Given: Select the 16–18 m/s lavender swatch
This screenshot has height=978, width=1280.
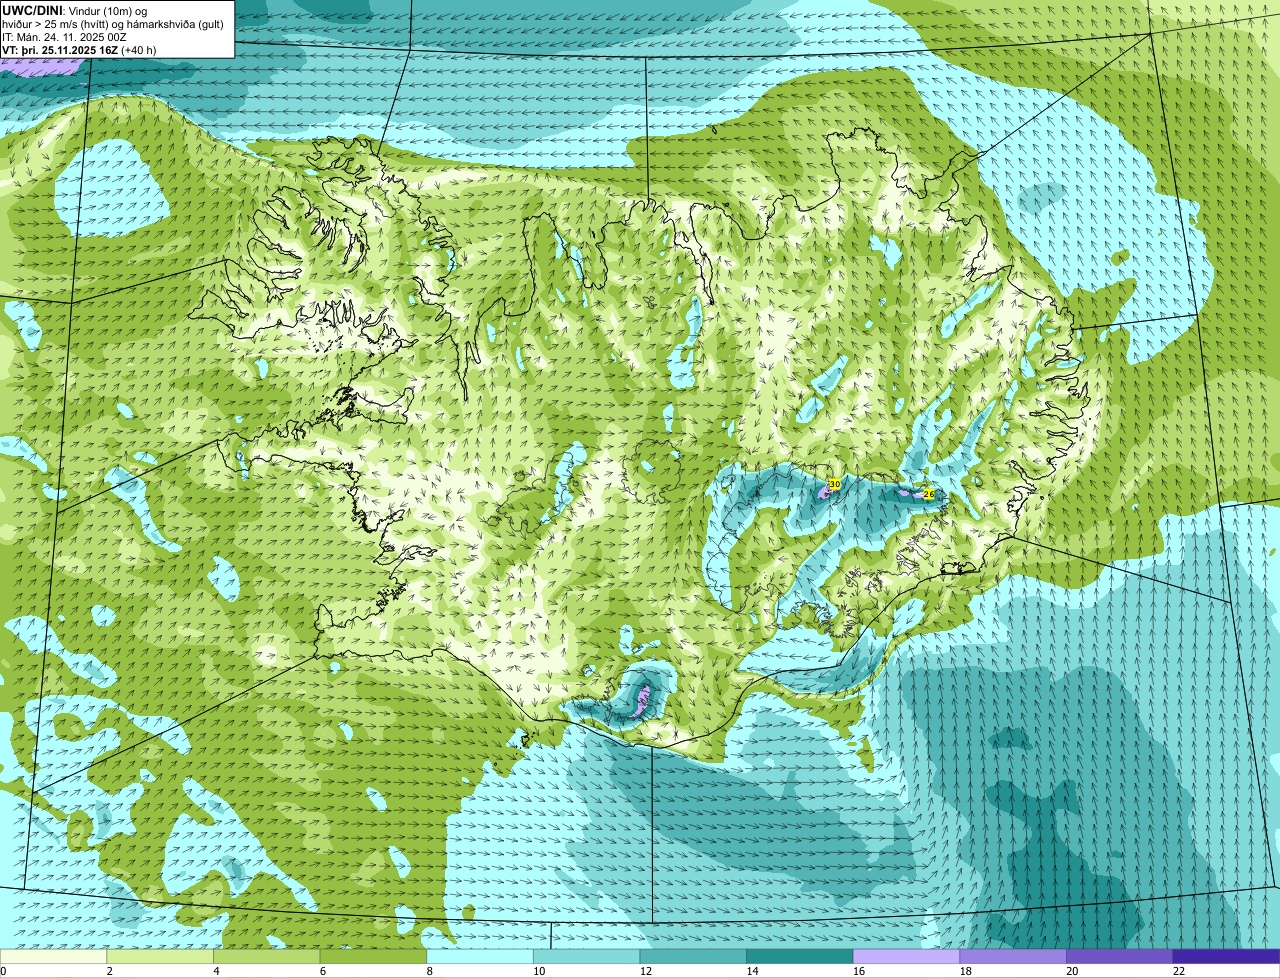Looking at the screenshot, I should (x=907, y=956).
